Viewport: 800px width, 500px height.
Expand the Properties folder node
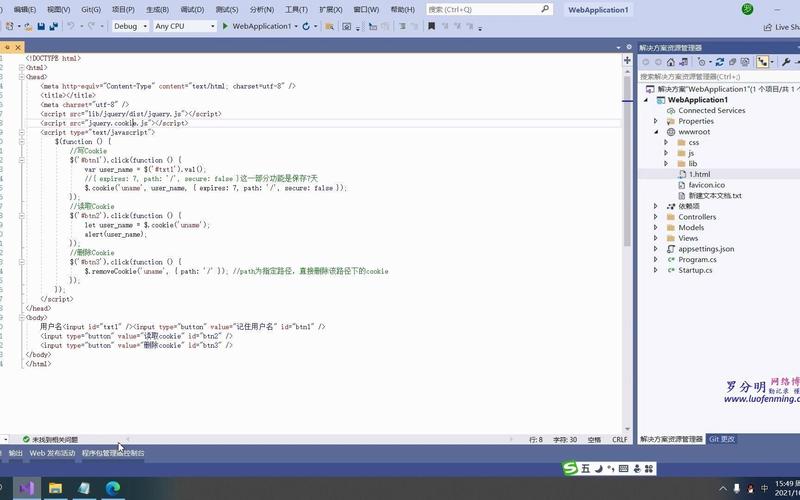click(x=656, y=121)
